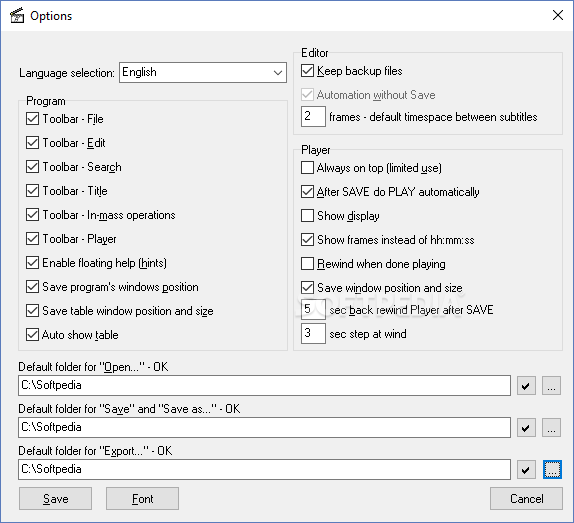Viewport: 574px width, 523px height.
Task: Open the Language selection dropdown
Action: point(202,72)
